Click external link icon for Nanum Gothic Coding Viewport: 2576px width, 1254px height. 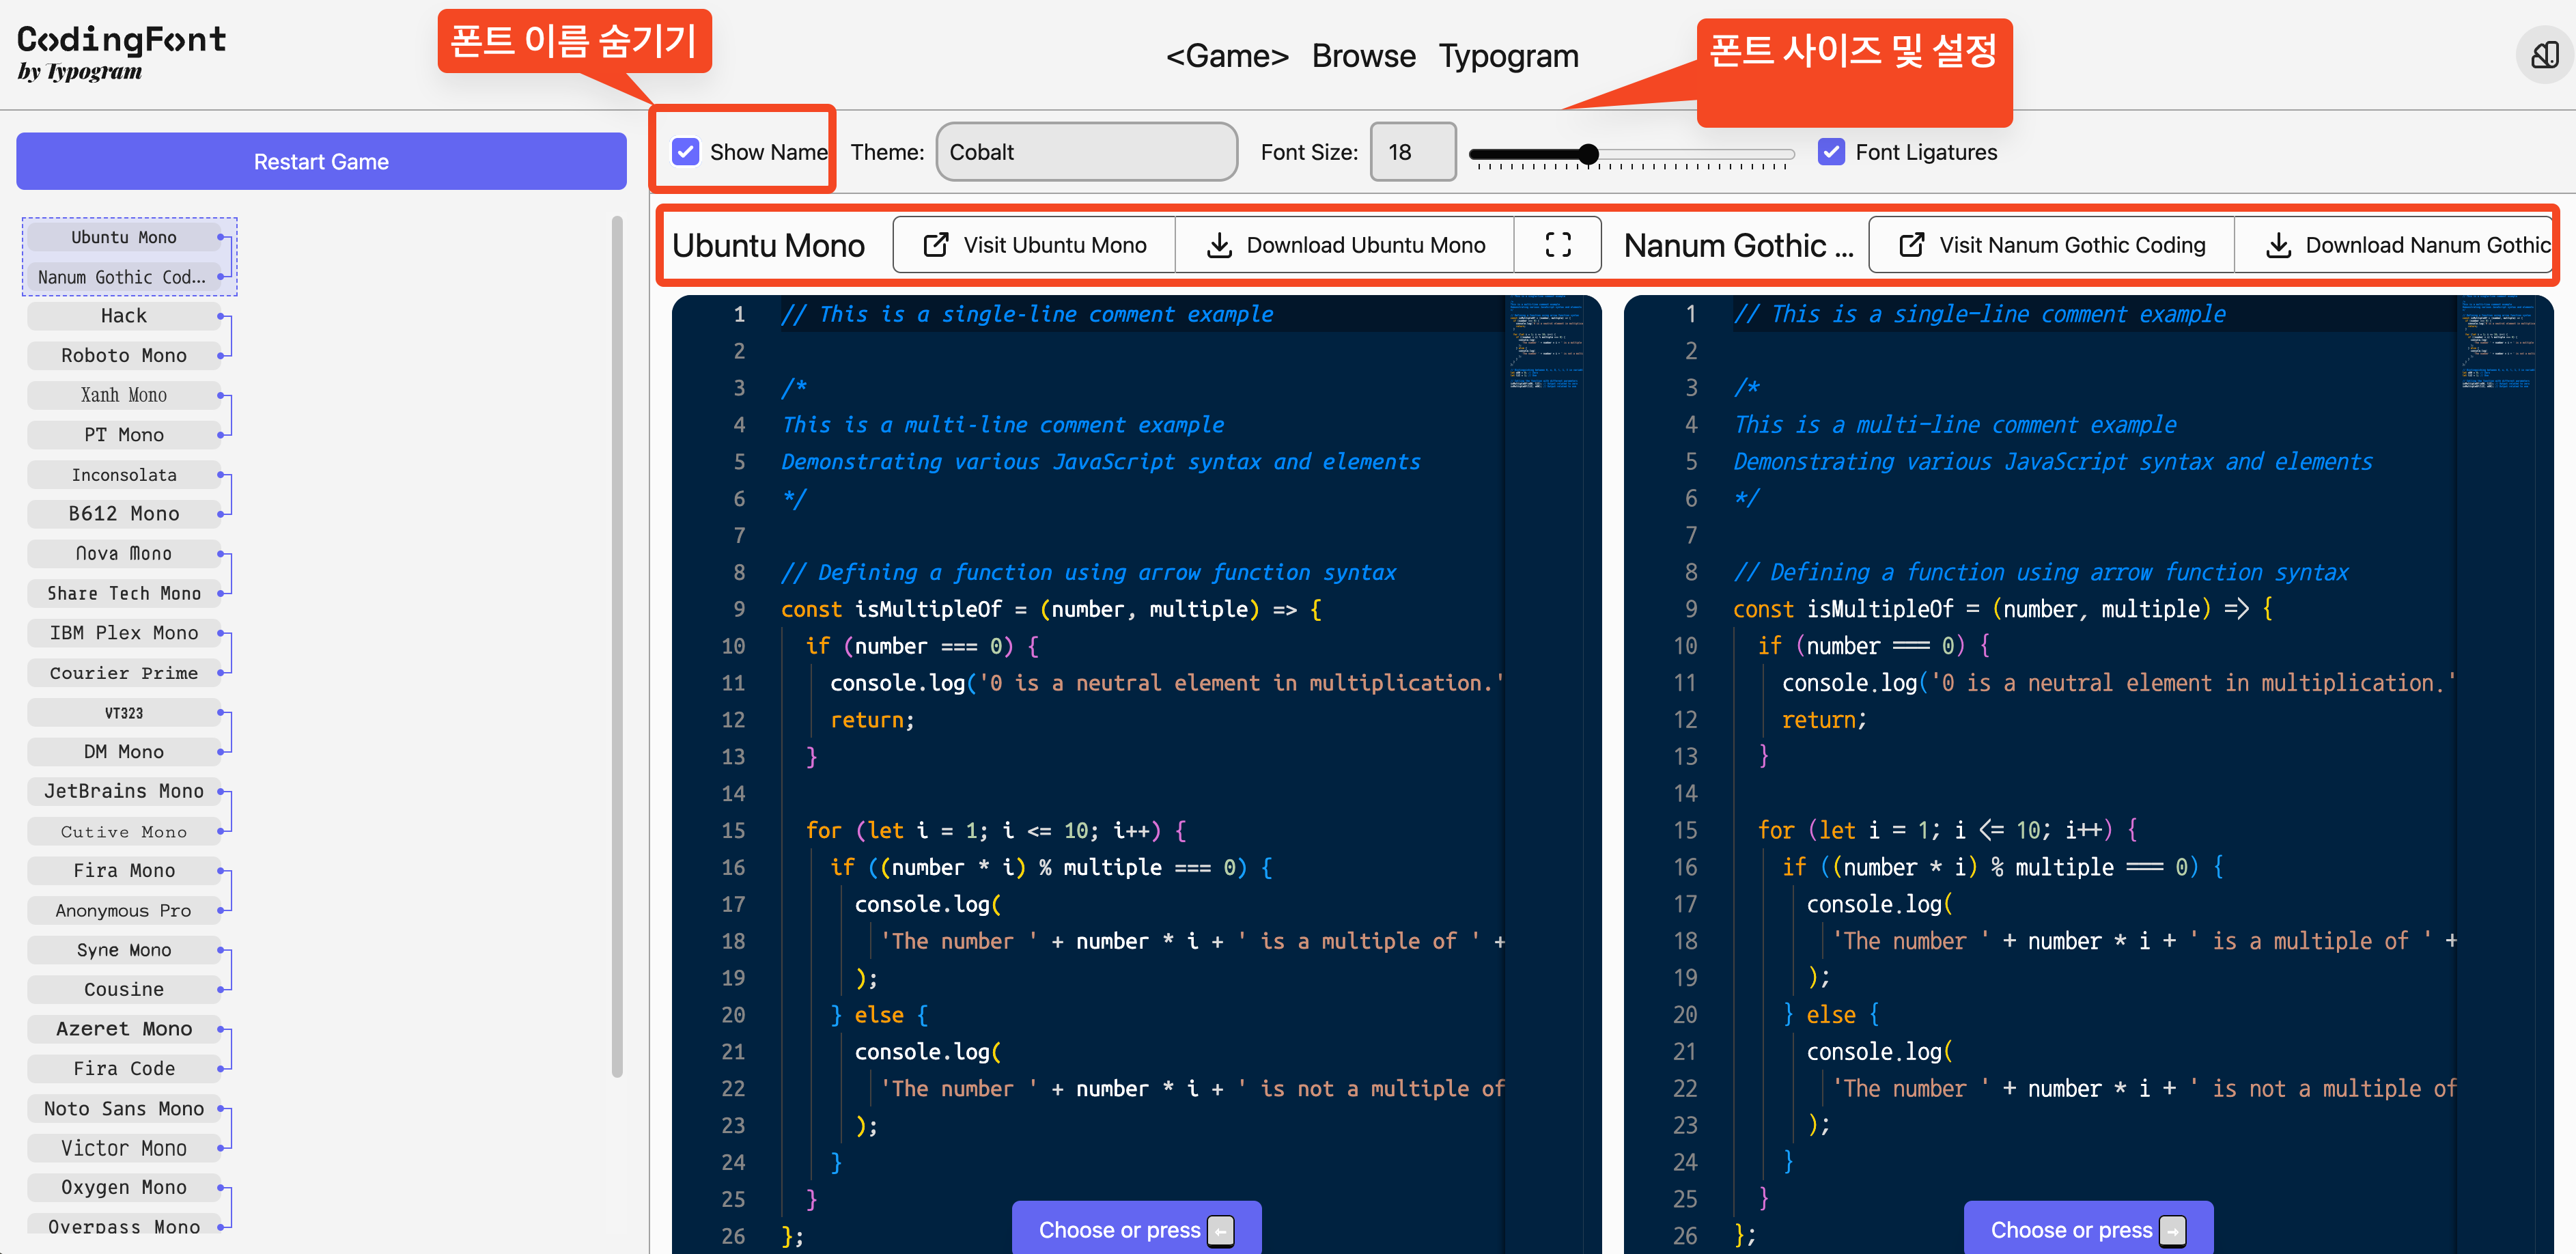point(1911,245)
